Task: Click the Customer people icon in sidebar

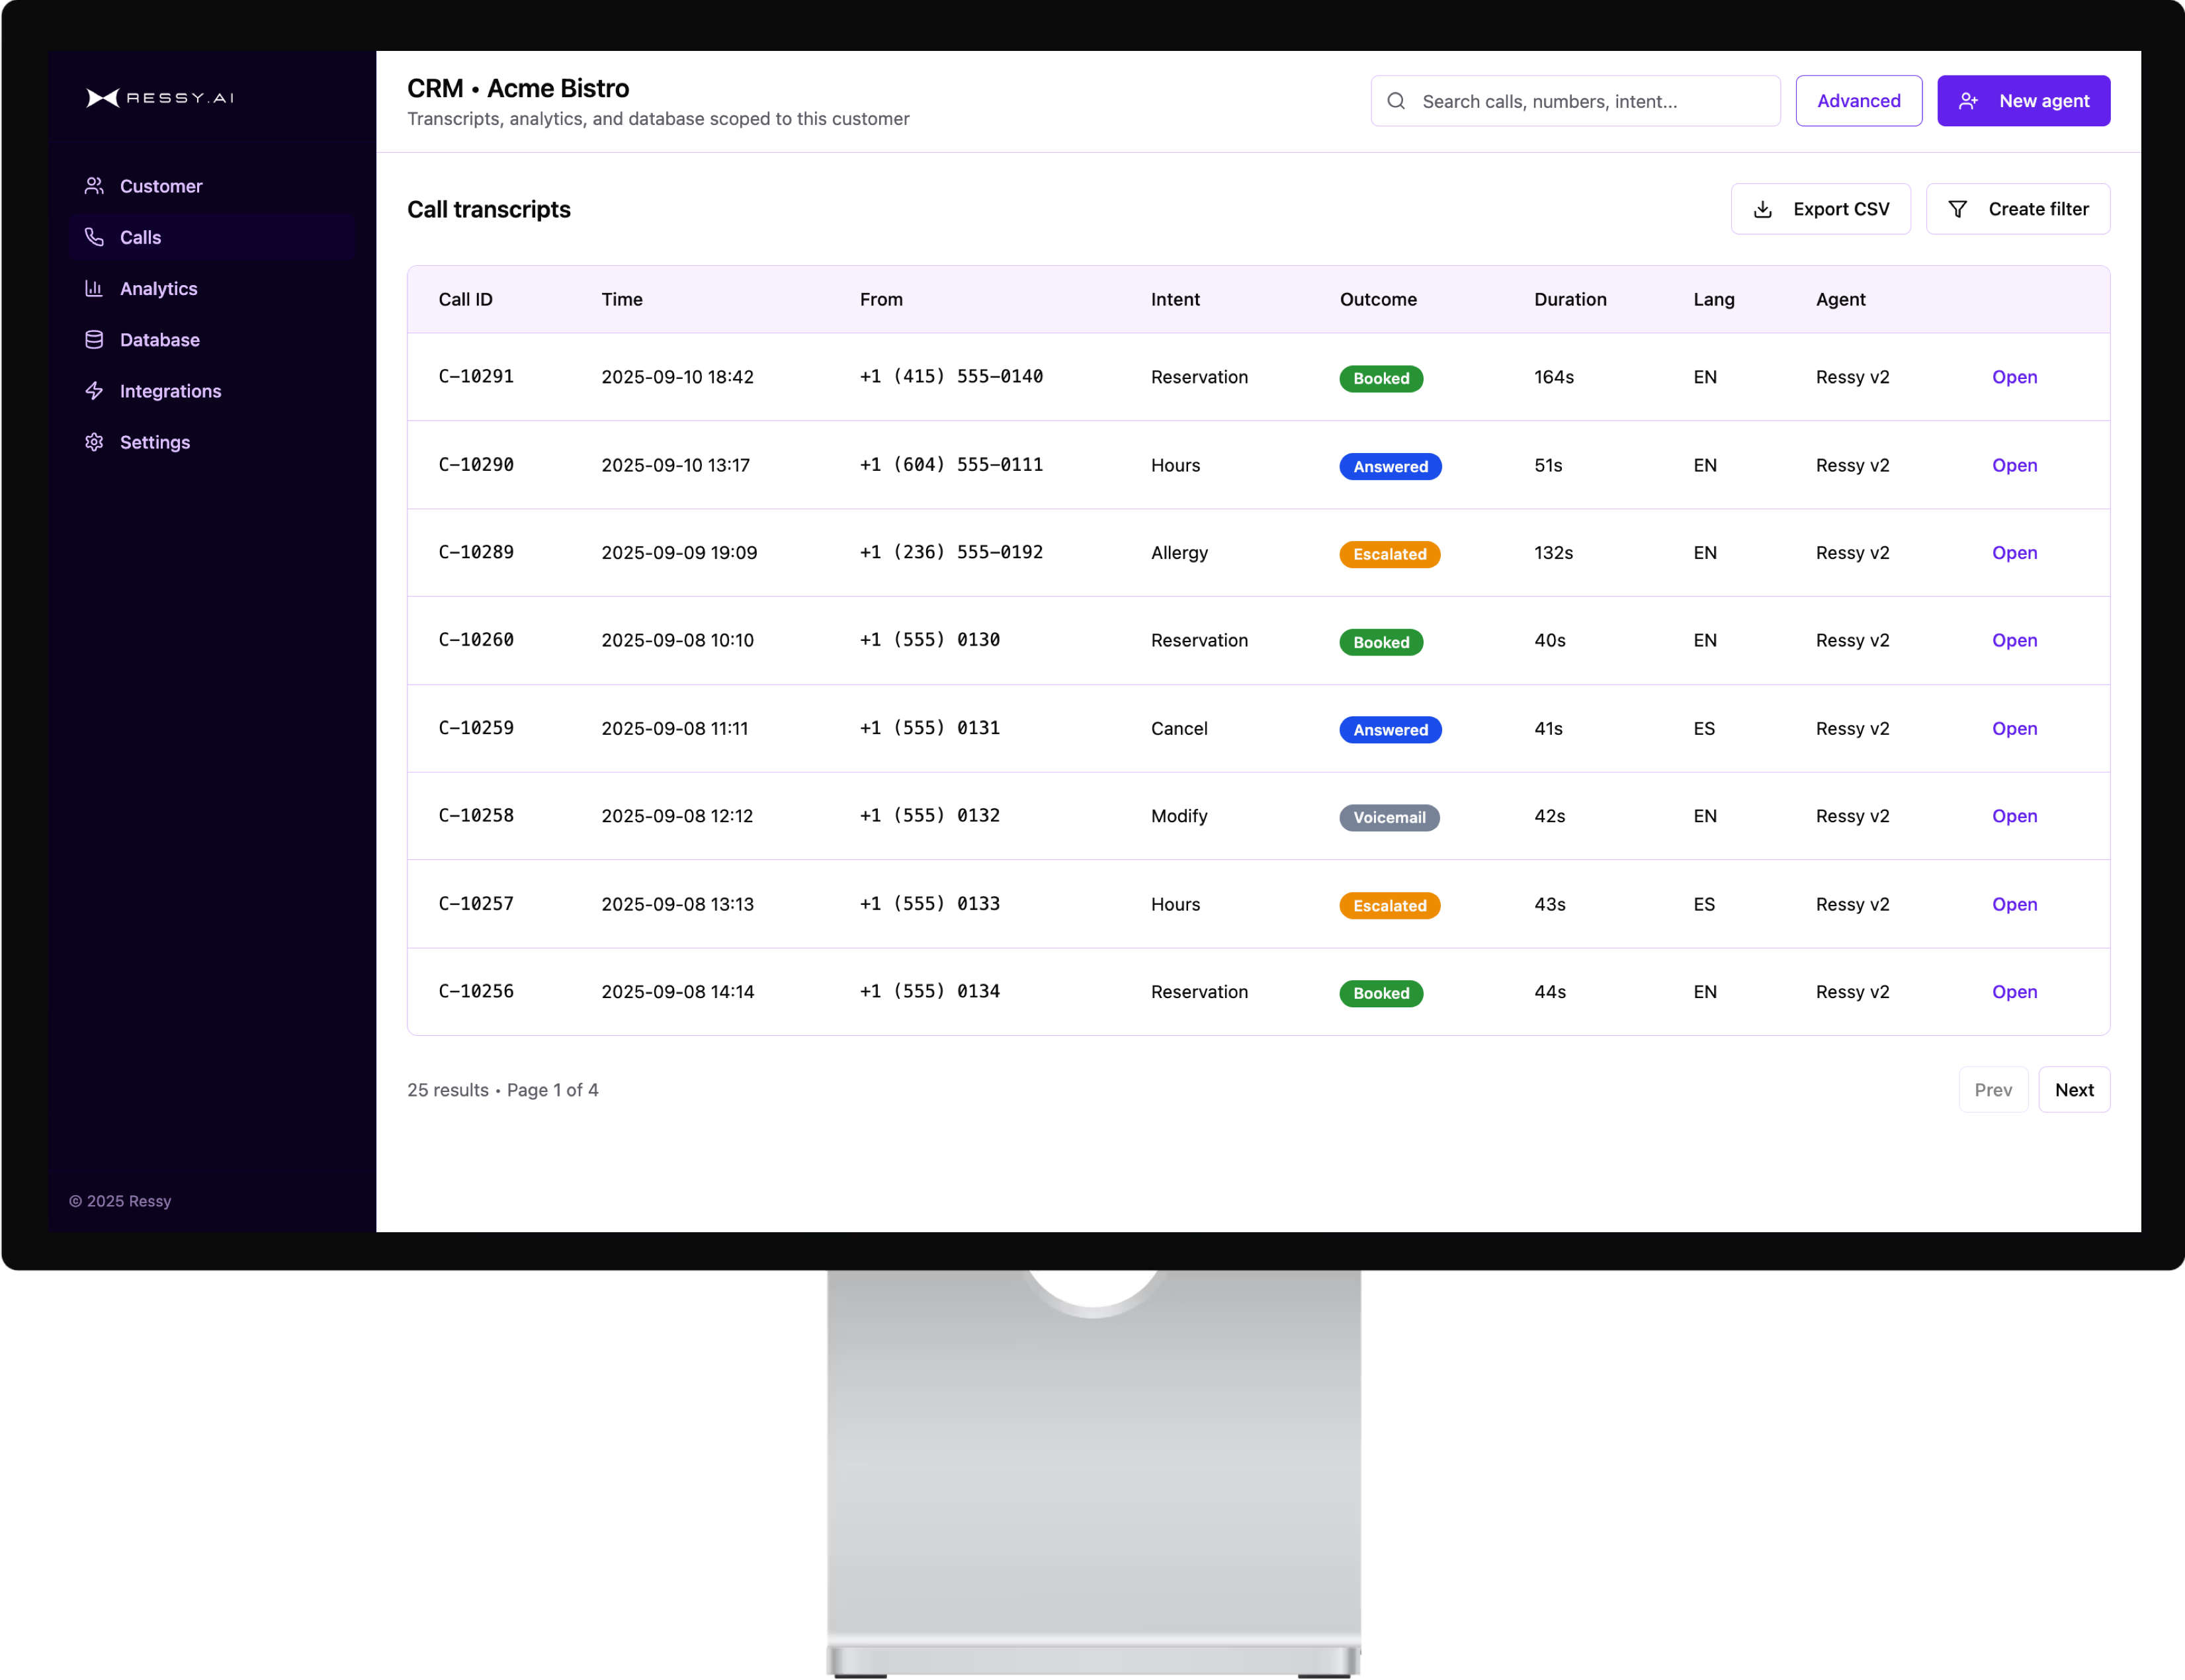Action: click(94, 186)
